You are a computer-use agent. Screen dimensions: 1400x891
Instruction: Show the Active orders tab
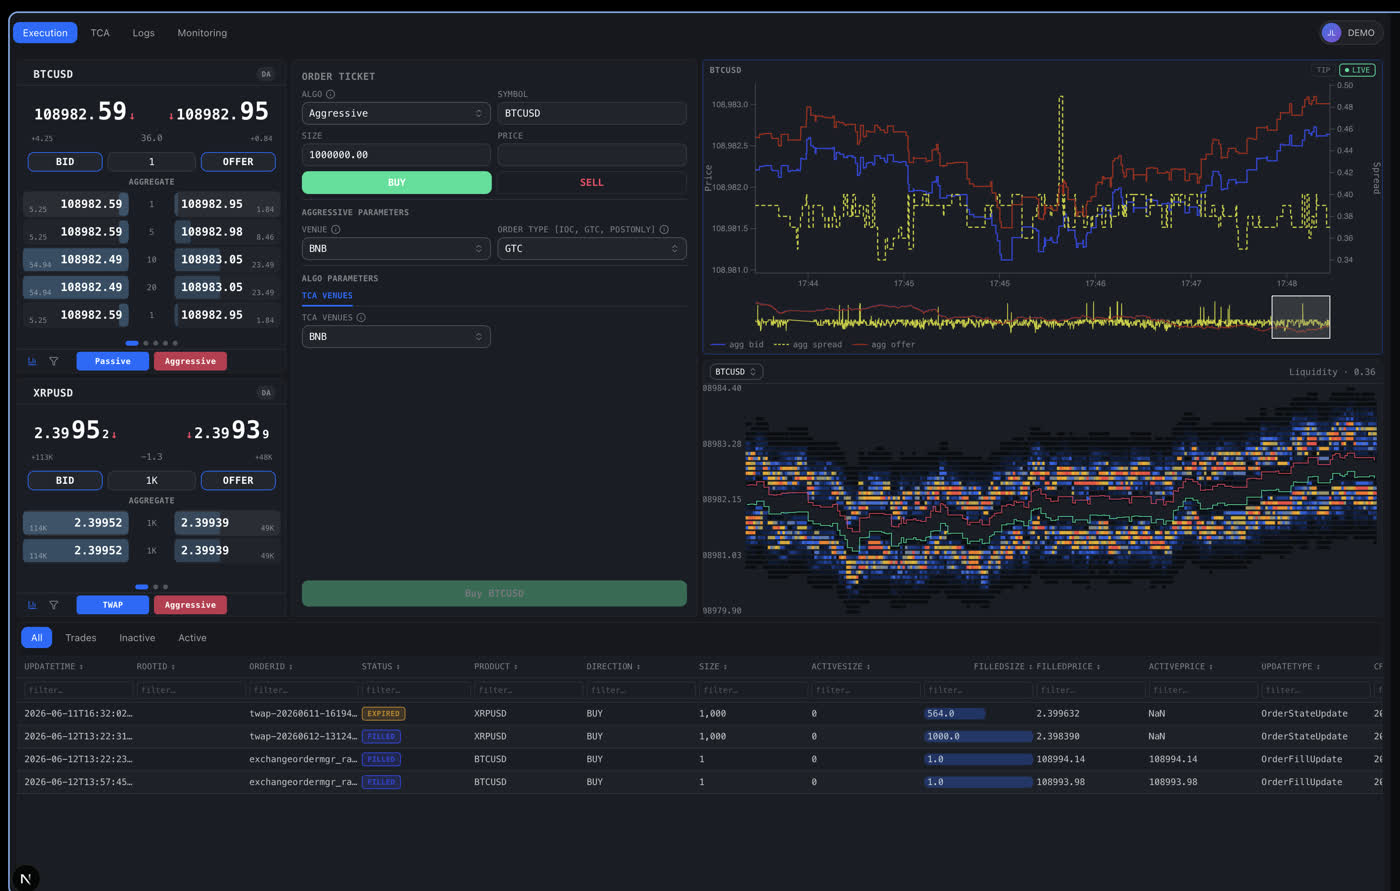pyautogui.click(x=192, y=638)
